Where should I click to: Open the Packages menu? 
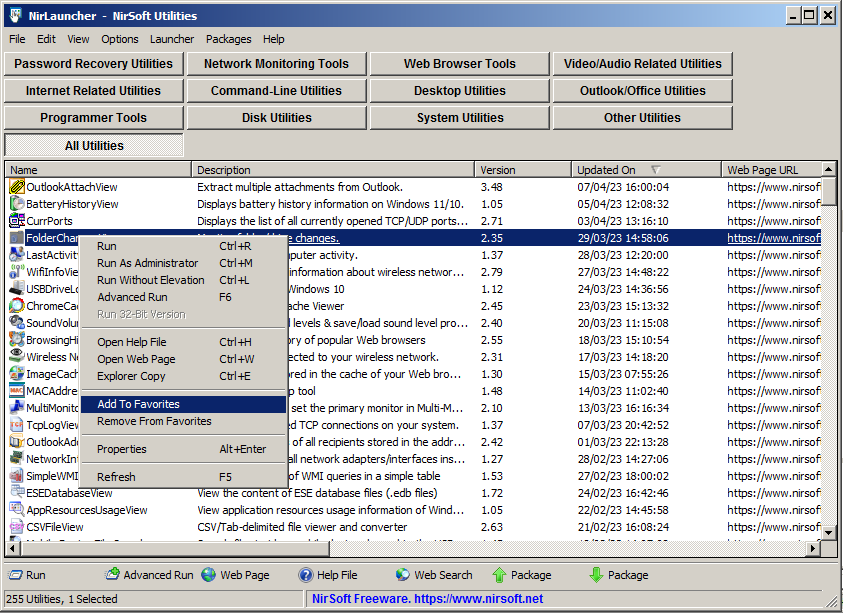pos(228,39)
